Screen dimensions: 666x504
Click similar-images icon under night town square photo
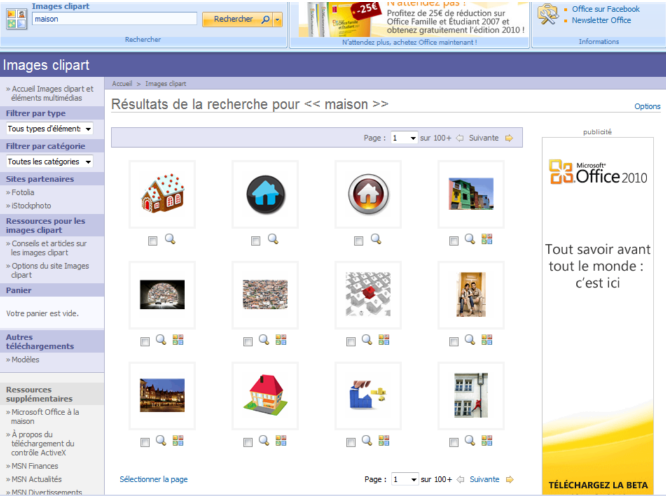click(178, 441)
